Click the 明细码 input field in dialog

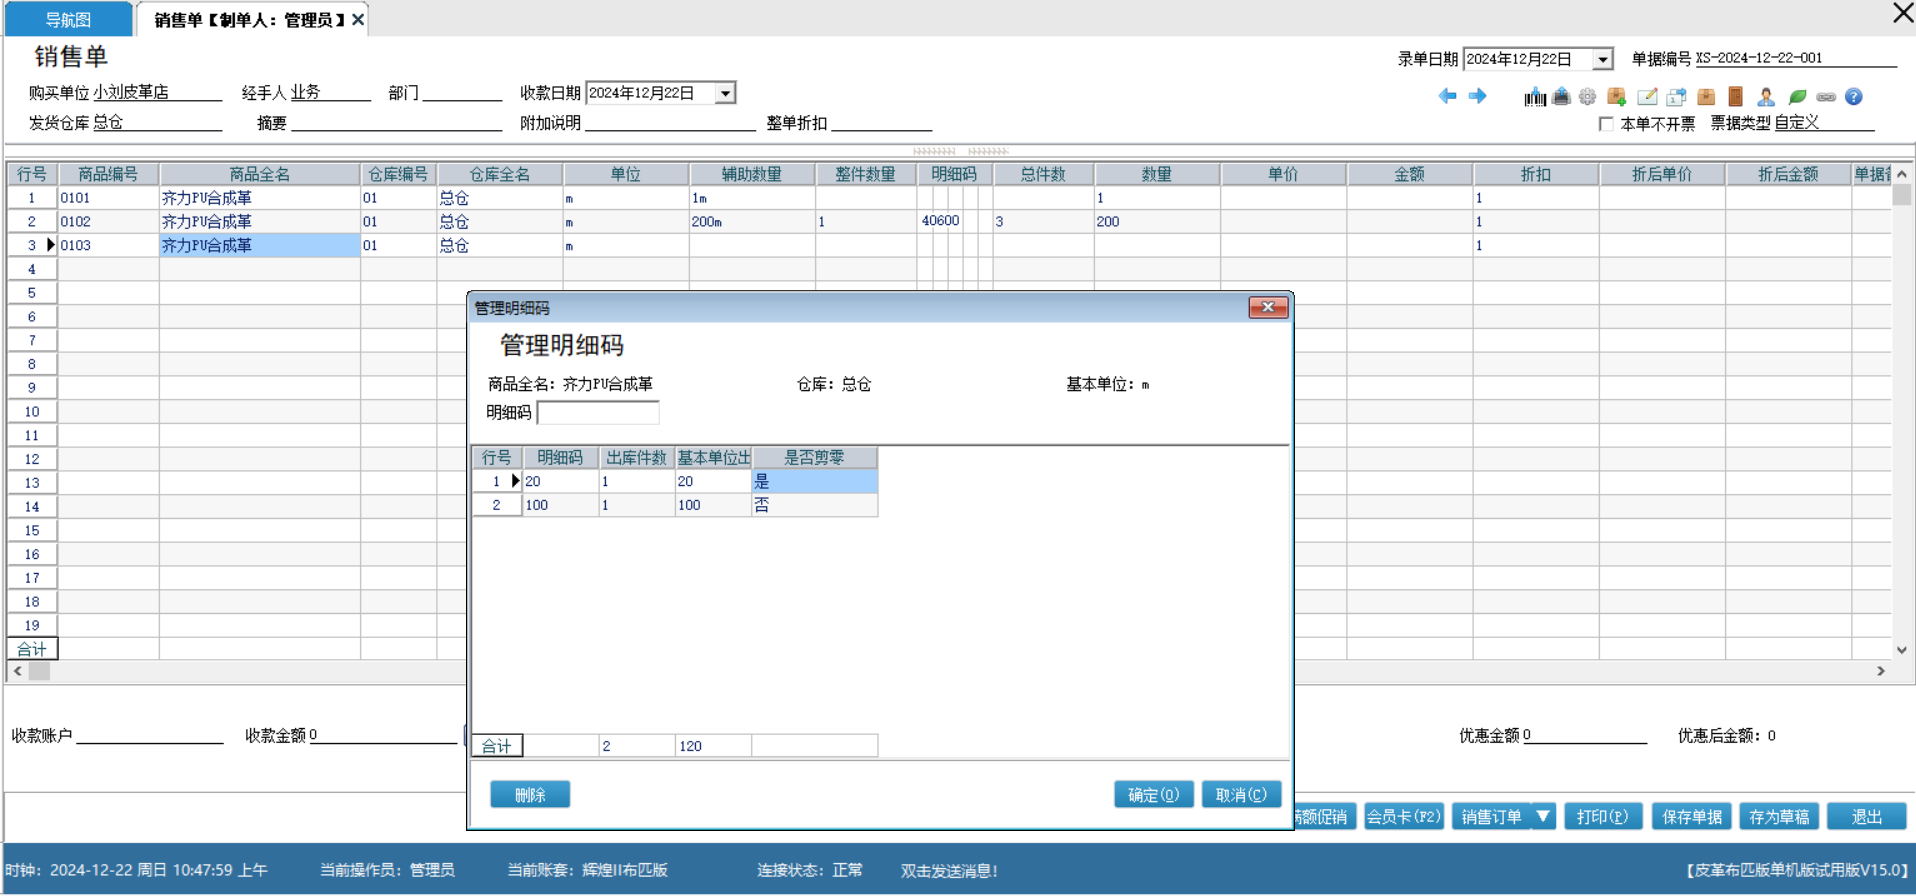[598, 413]
